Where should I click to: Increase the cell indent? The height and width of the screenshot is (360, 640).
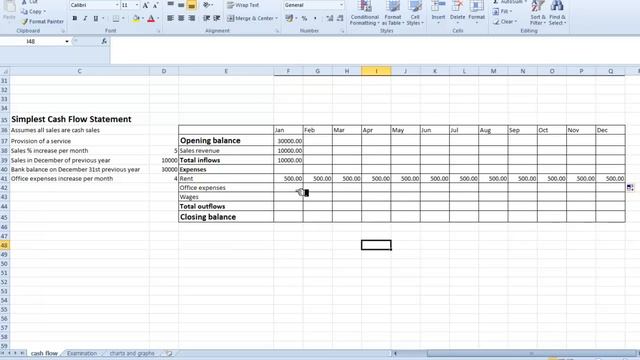217,18
